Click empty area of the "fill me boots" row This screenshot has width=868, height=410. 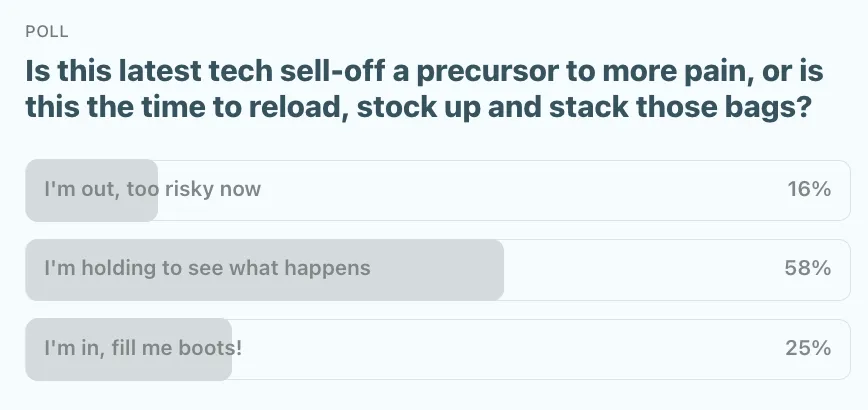click(x=500, y=348)
